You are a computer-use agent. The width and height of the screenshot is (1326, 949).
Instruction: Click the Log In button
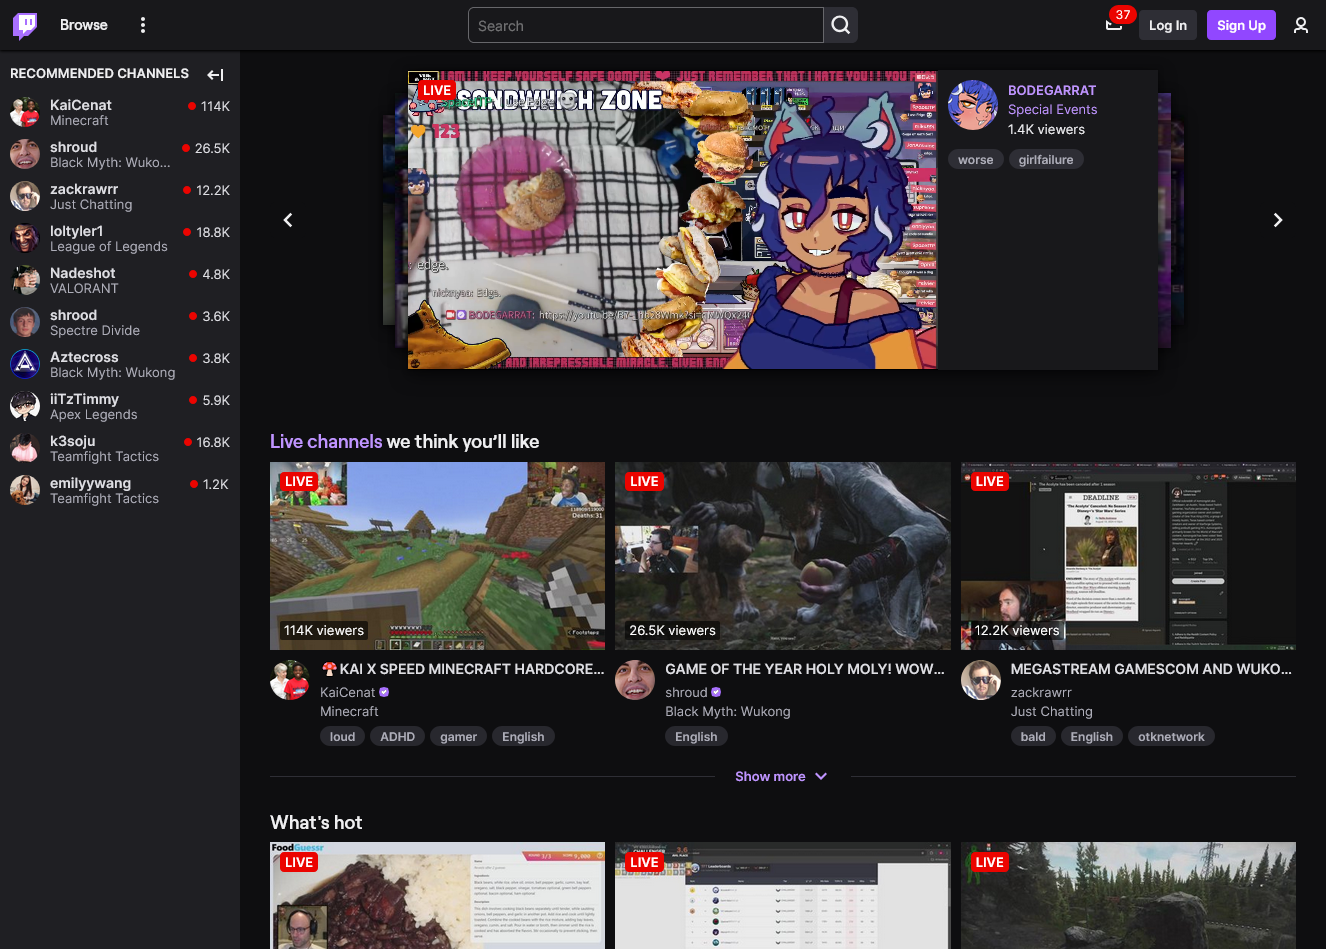point(1168,26)
